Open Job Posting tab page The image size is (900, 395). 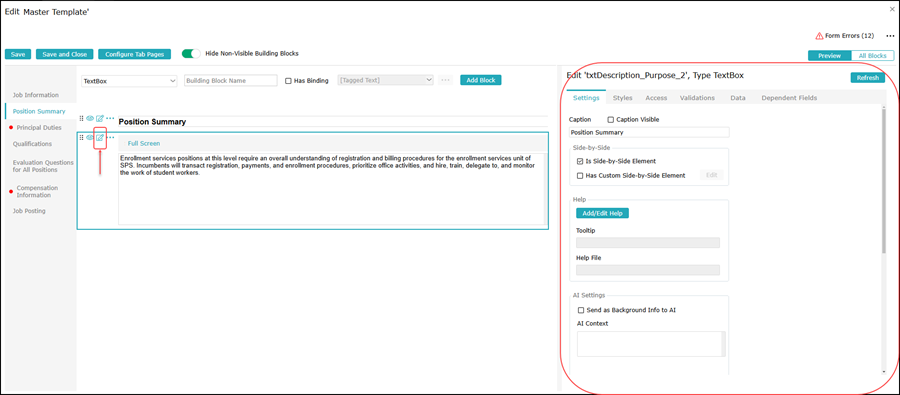(29, 211)
